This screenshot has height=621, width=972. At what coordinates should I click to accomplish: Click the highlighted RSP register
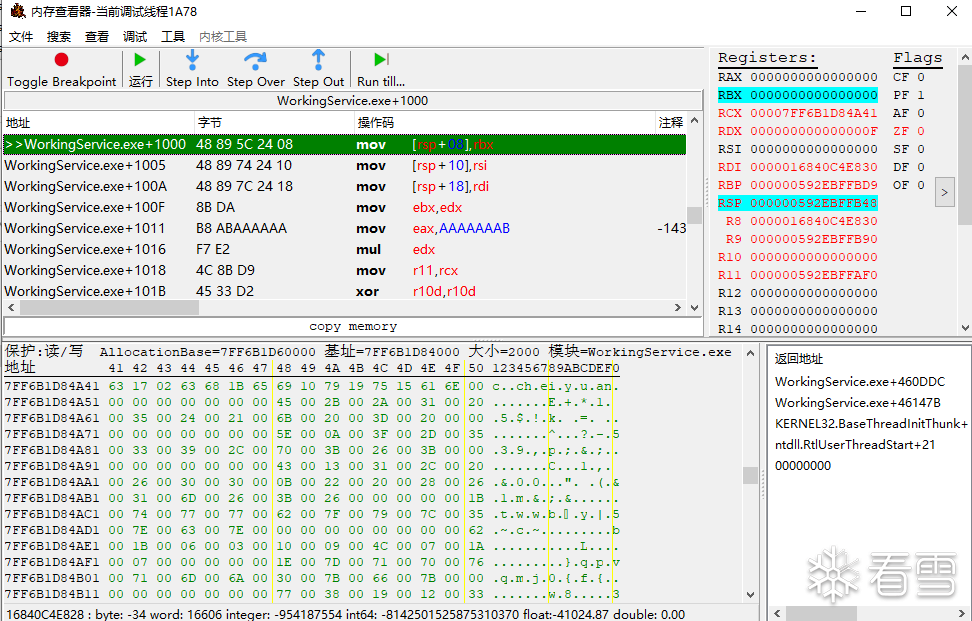tap(798, 203)
